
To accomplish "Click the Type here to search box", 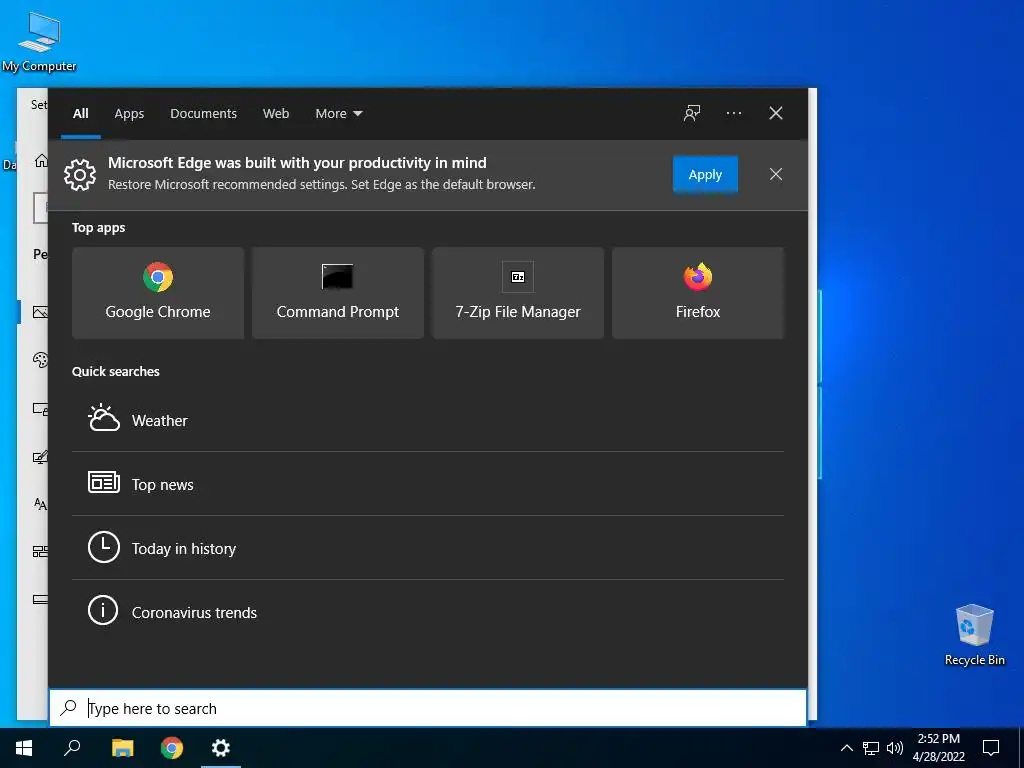I will (x=428, y=708).
